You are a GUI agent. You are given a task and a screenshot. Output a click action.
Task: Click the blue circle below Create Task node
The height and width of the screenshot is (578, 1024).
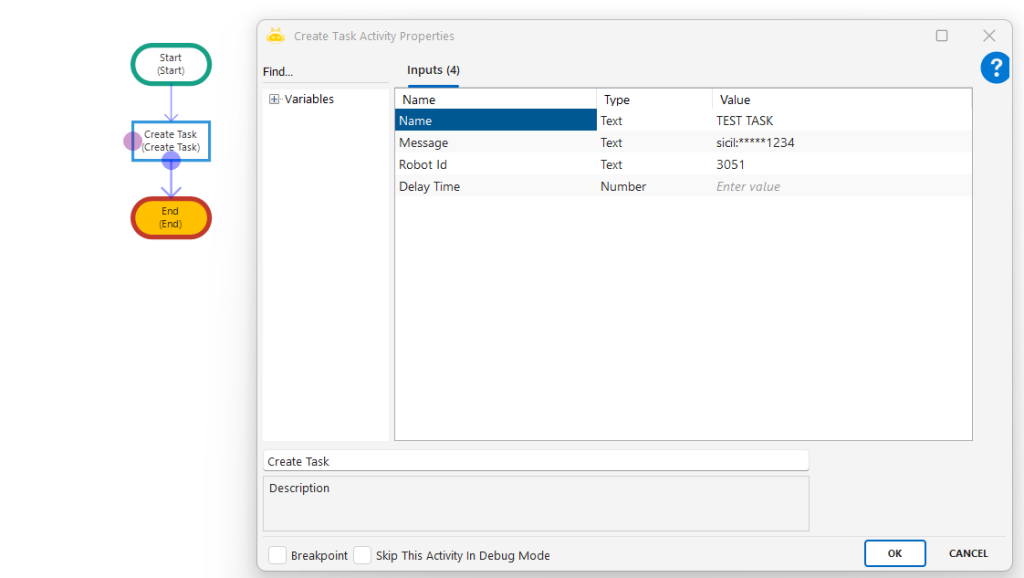(171, 160)
